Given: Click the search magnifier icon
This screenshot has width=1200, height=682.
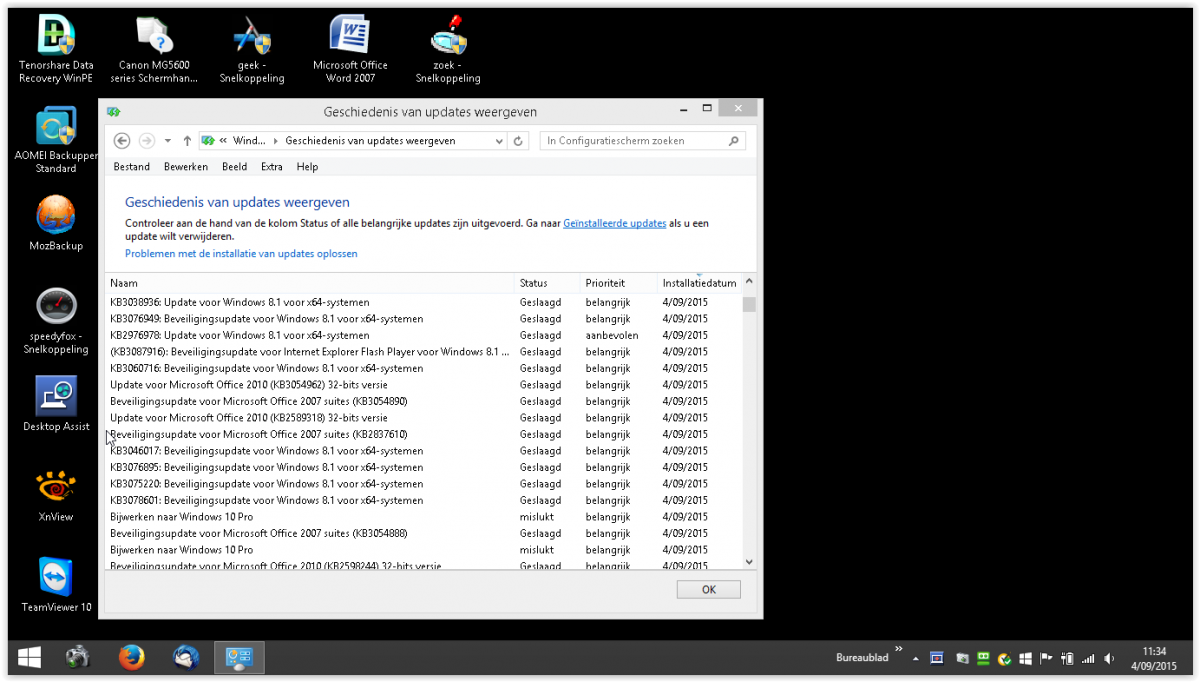Looking at the screenshot, I should click(x=735, y=141).
